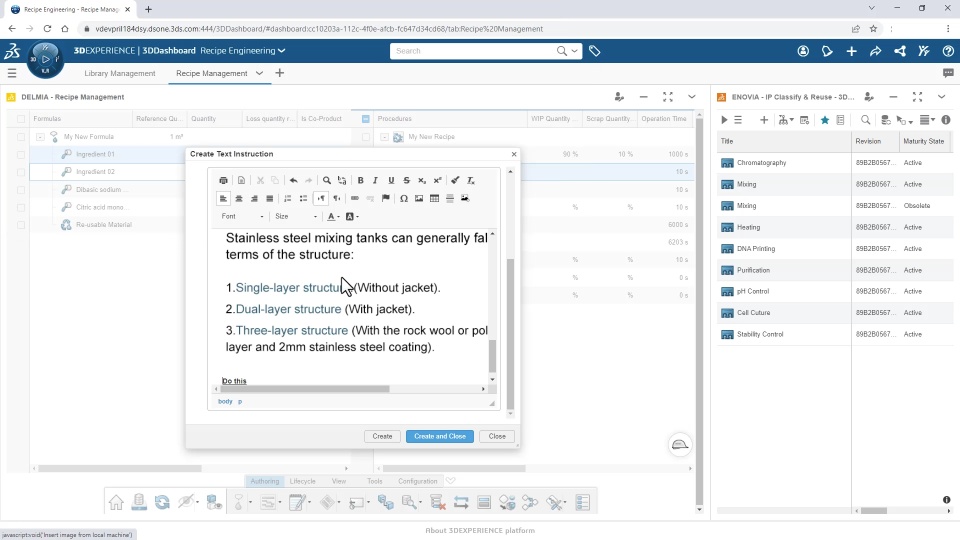Collapse the My New Formula tree node
The width and height of the screenshot is (960, 540).
[x=40, y=137]
